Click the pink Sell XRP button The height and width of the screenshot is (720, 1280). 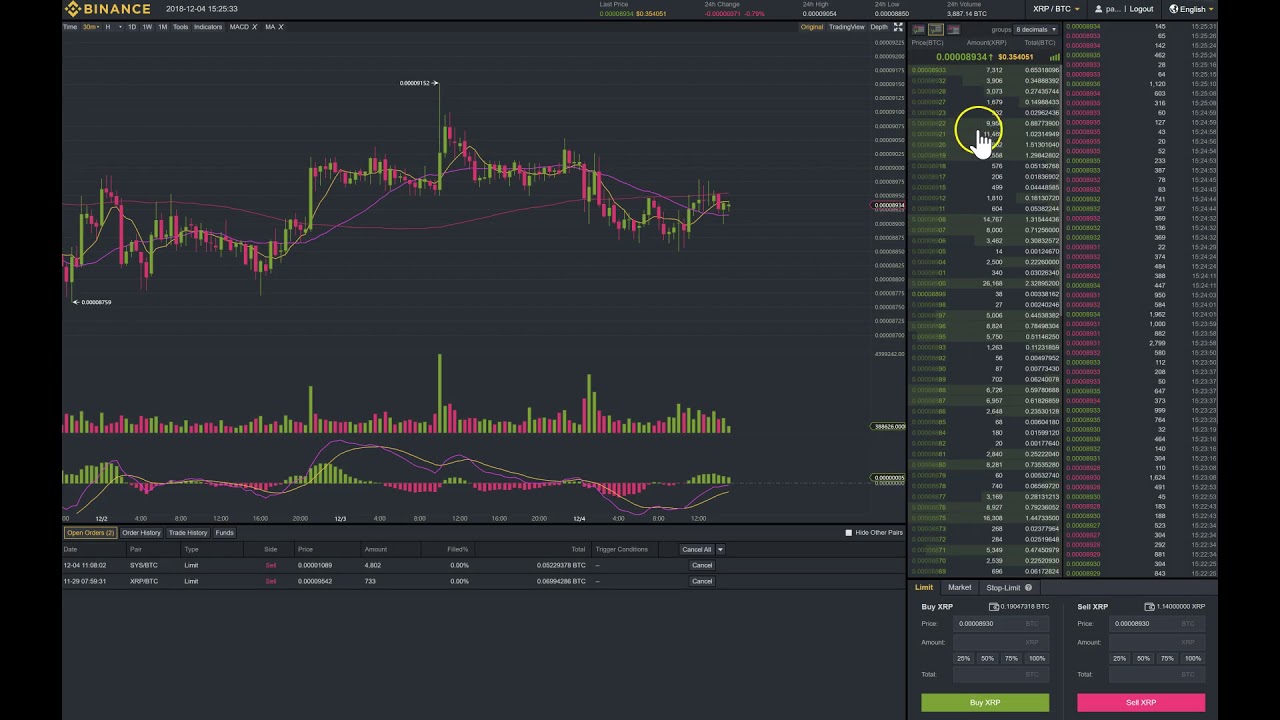tap(1141, 702)
